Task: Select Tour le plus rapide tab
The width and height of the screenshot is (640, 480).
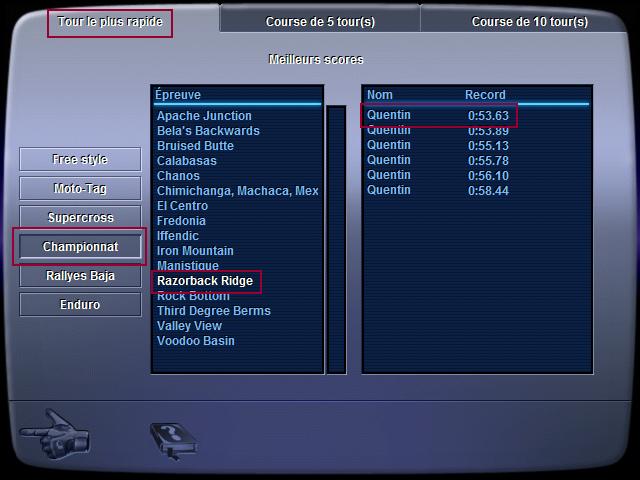Action: [109, 21]
